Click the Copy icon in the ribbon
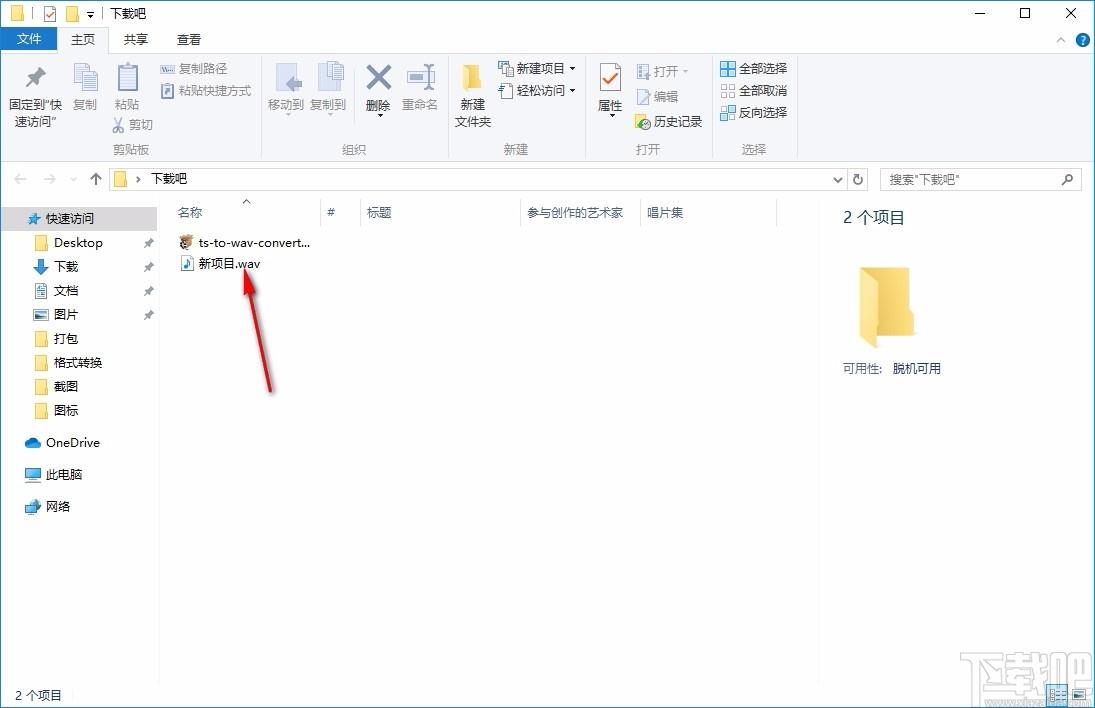This screenshot has width=1095, height=708. point(85,78)
